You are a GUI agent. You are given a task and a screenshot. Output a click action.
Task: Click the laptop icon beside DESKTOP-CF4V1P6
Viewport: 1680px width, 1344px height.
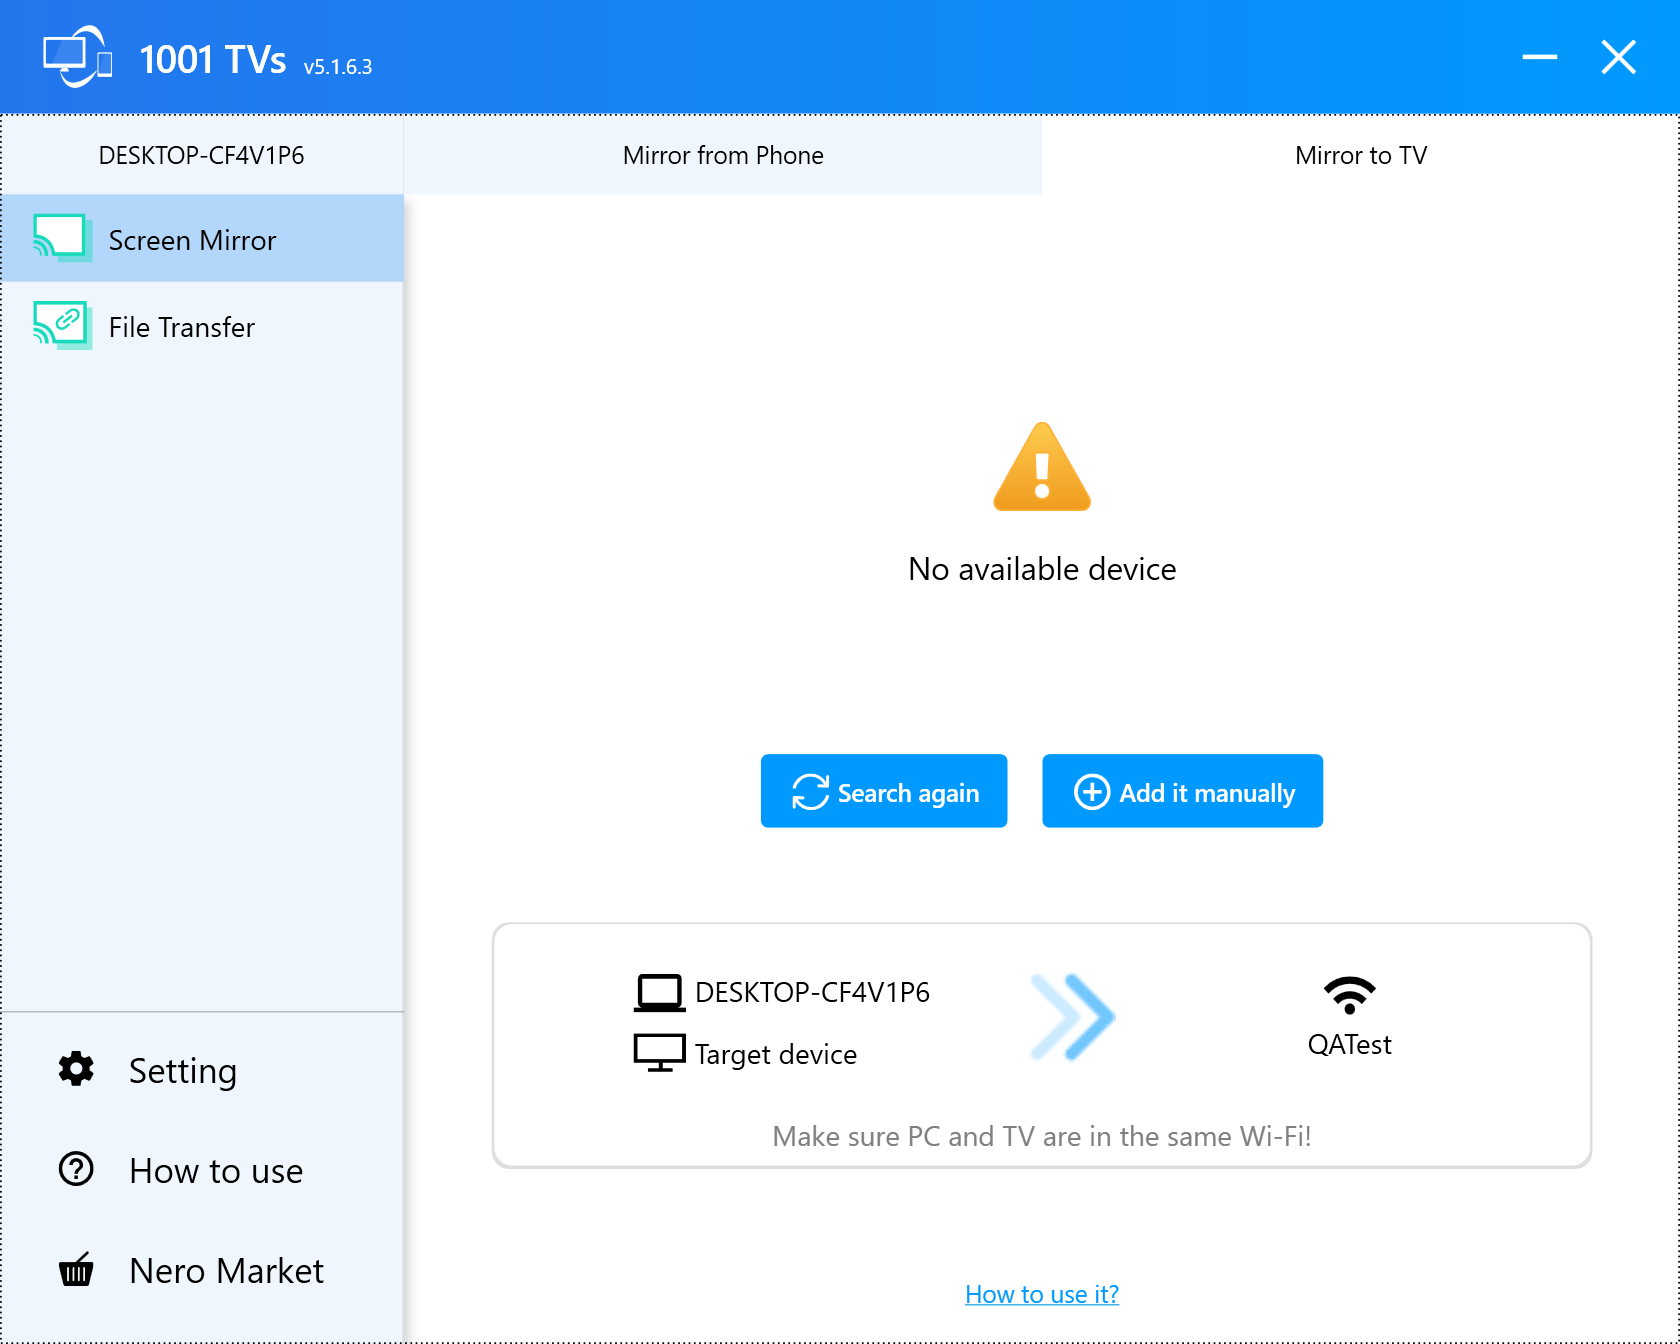tap(660, 993)
